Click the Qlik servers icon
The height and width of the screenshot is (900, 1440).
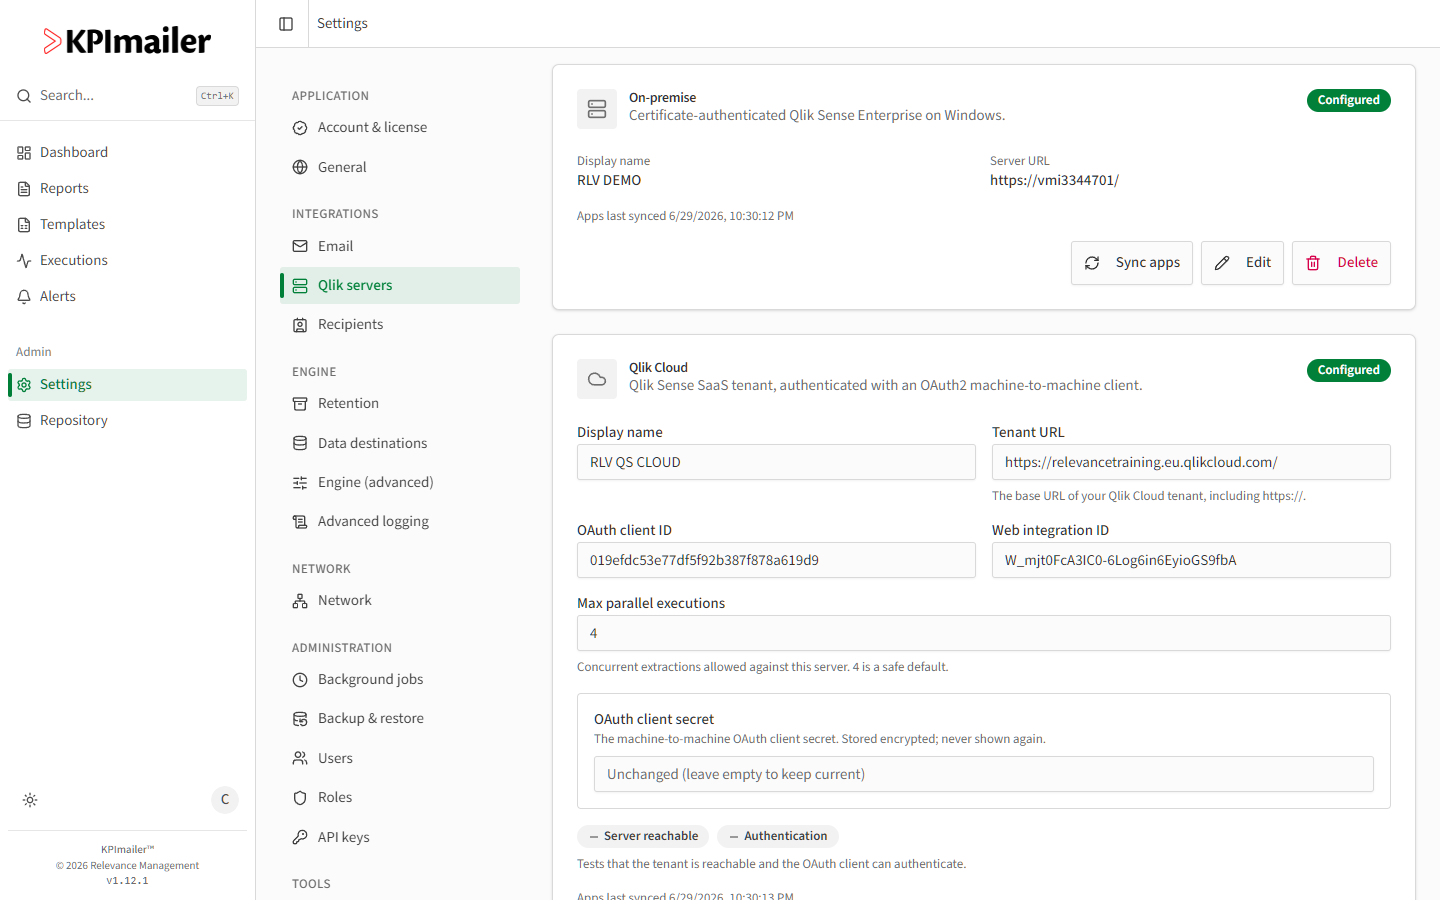pos(300,286)
